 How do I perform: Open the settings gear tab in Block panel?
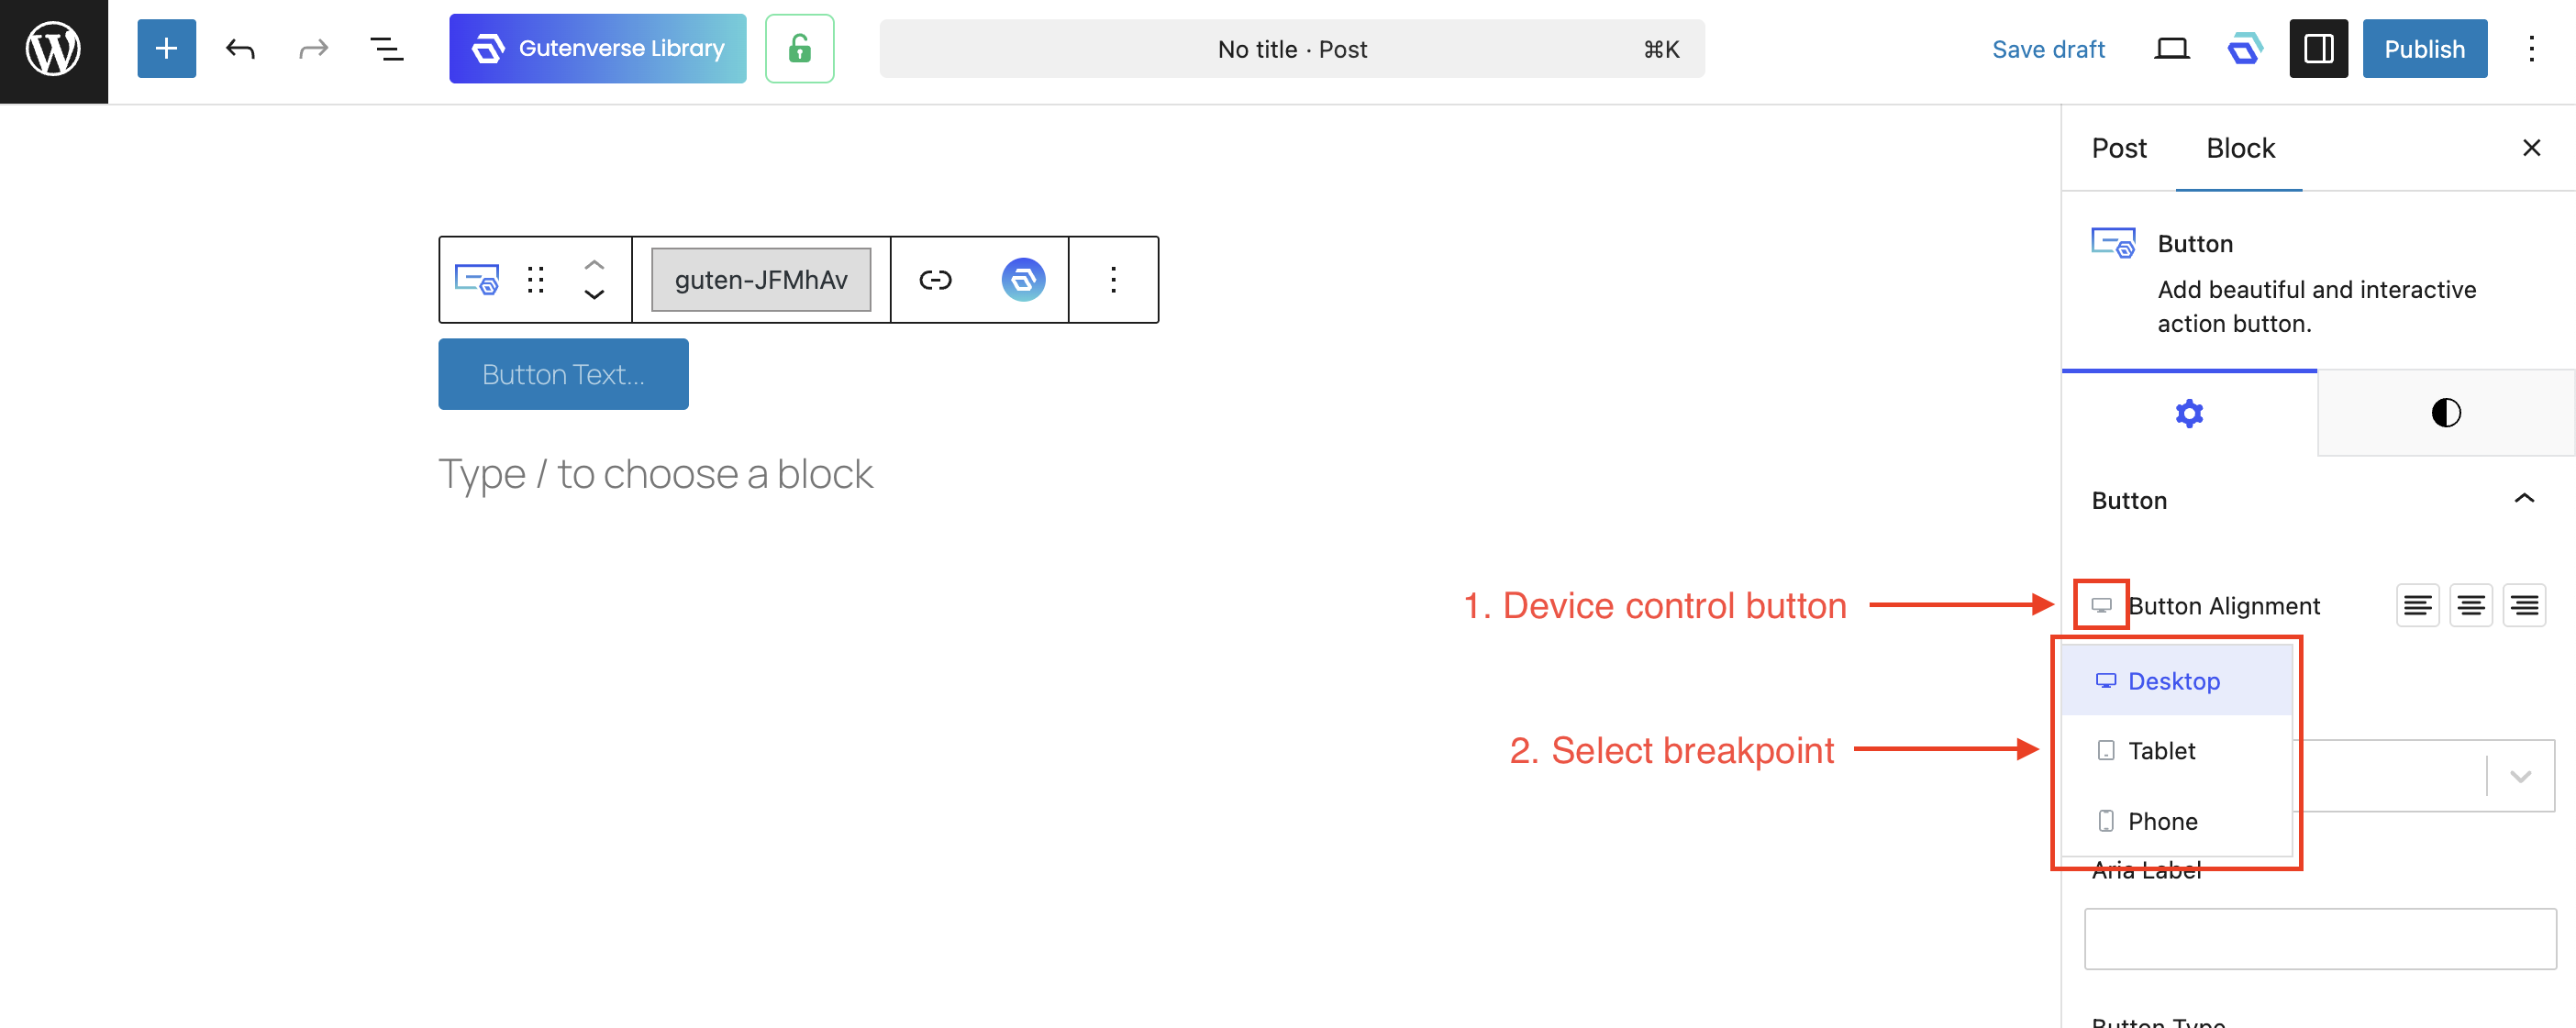pyautogui.click(x=2190, y=412)
